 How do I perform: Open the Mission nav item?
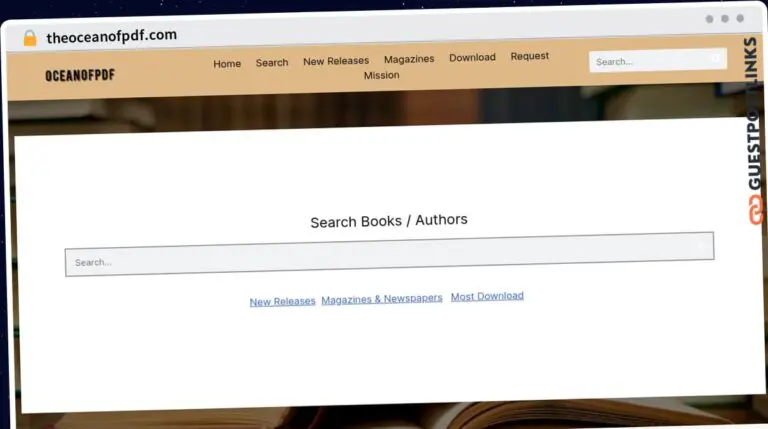[382, 75]
